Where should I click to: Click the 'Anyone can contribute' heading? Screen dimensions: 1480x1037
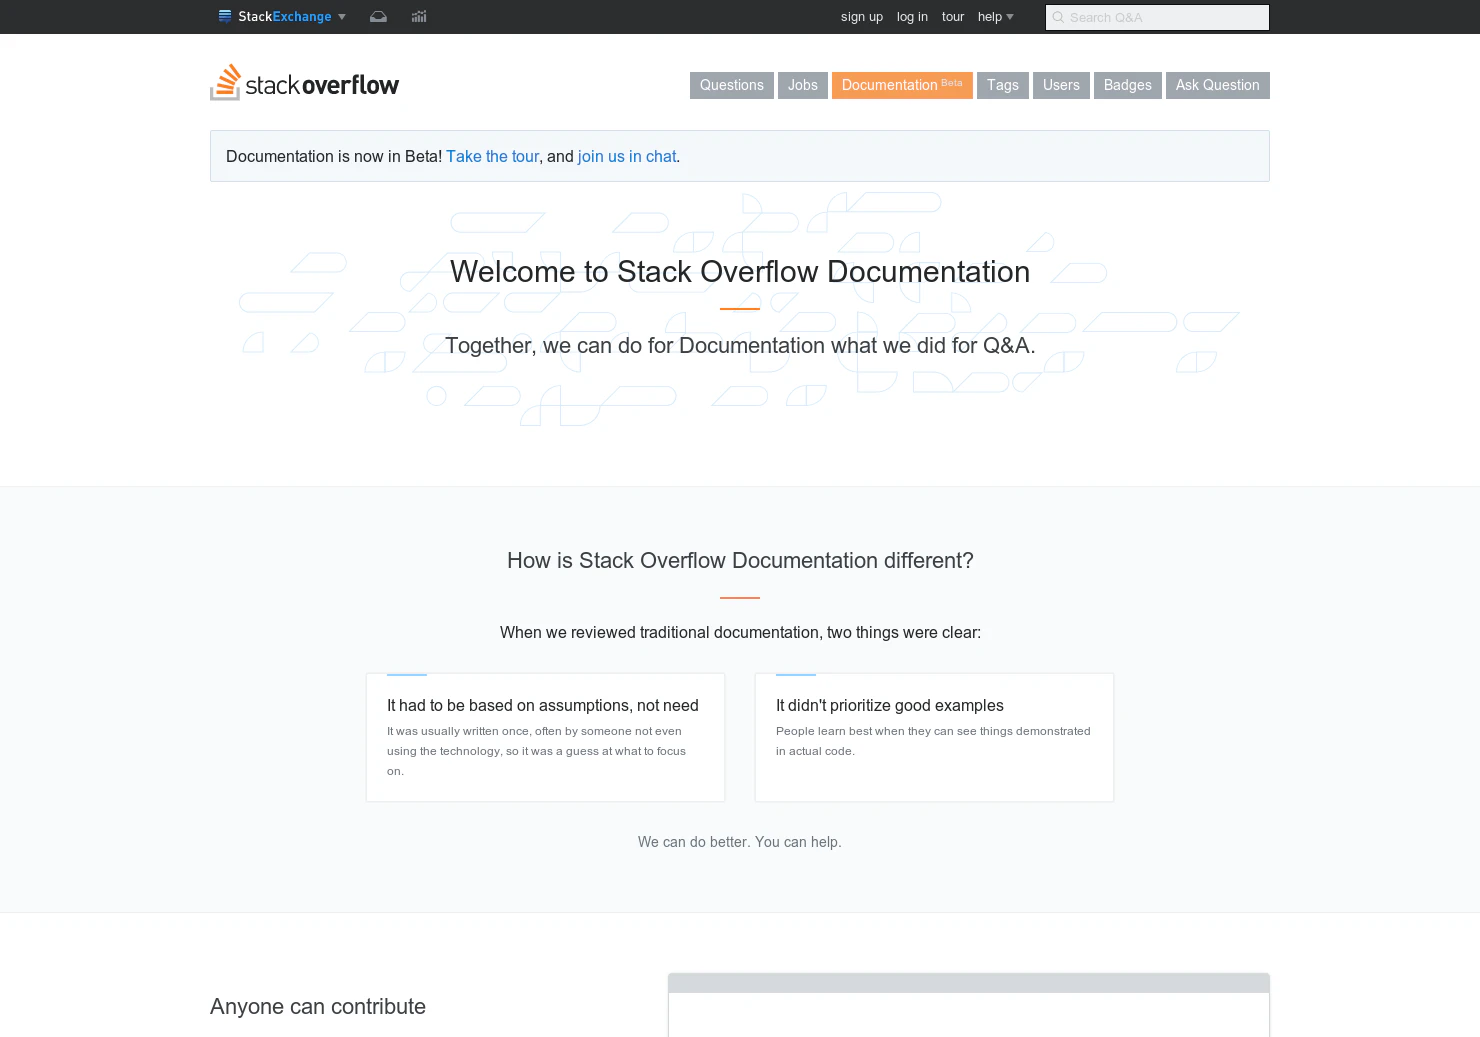[318, 1006]
